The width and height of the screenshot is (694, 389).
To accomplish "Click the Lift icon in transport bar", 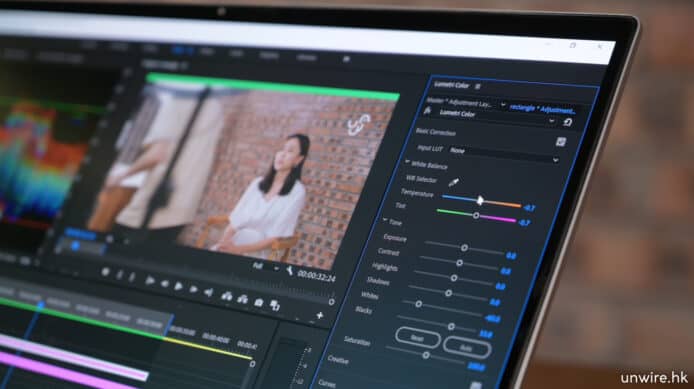I will (227, 296).
